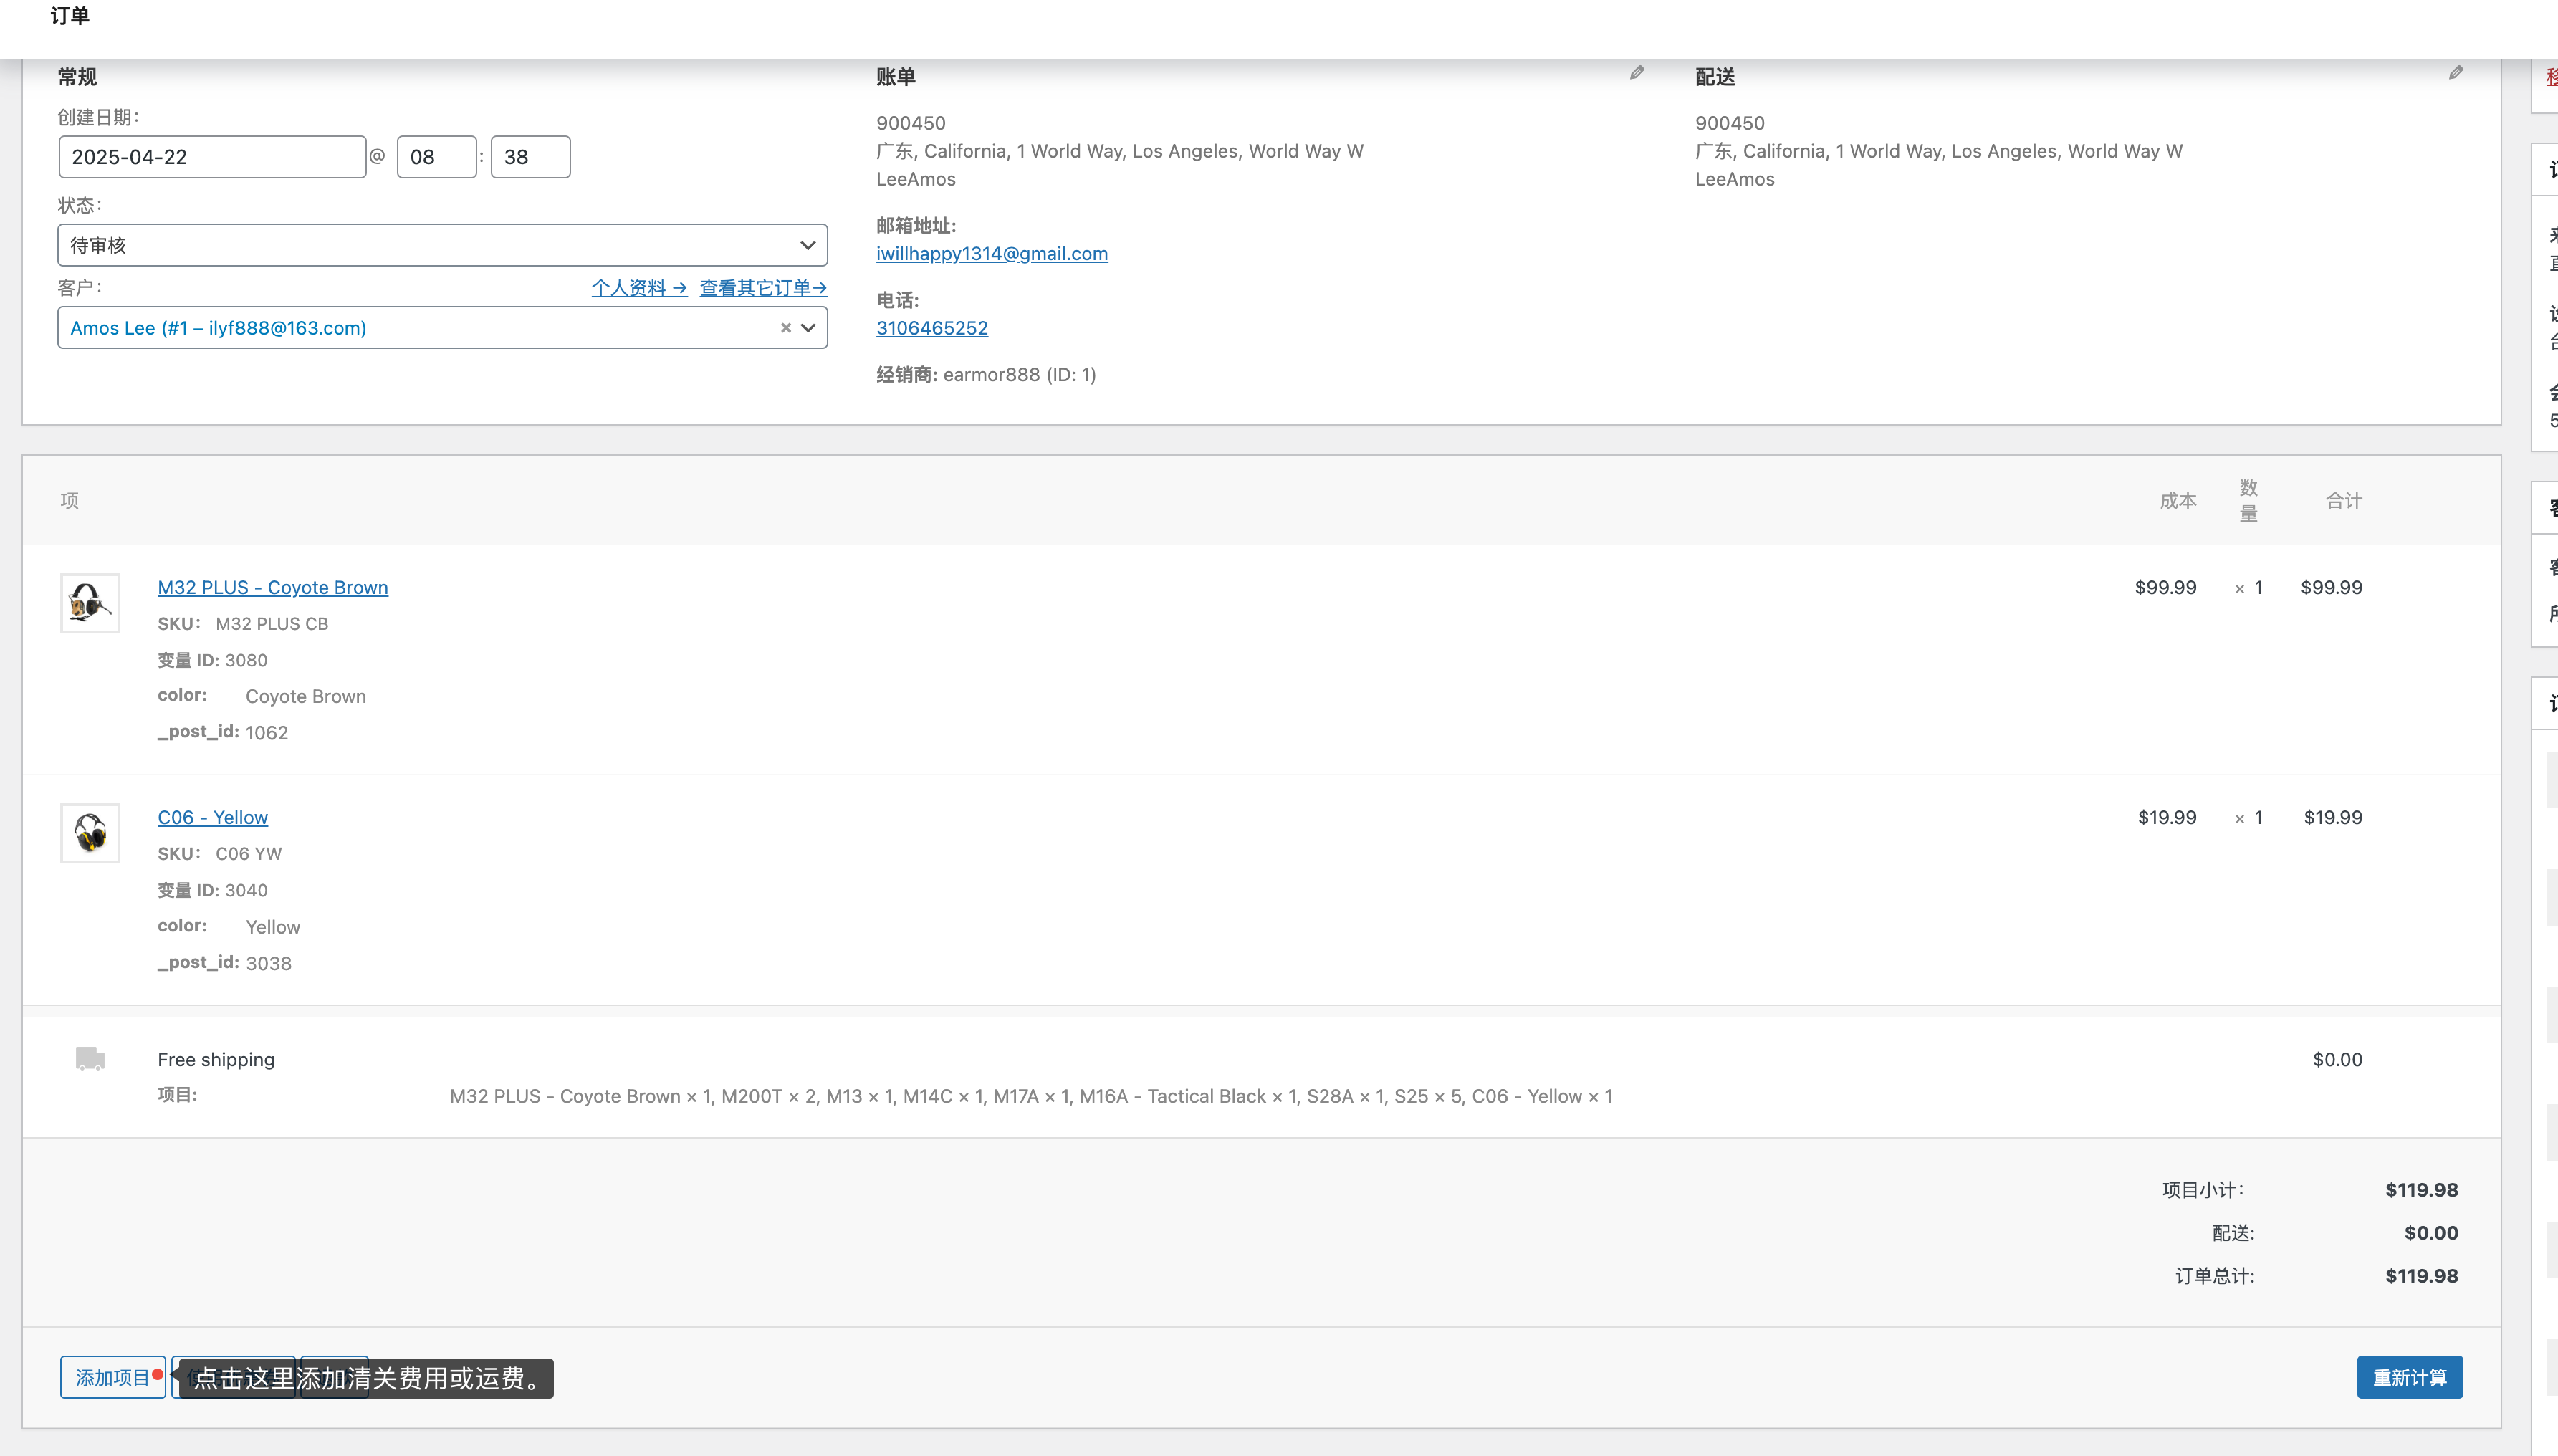Click the 创建日期 date input field

[212, 157]
